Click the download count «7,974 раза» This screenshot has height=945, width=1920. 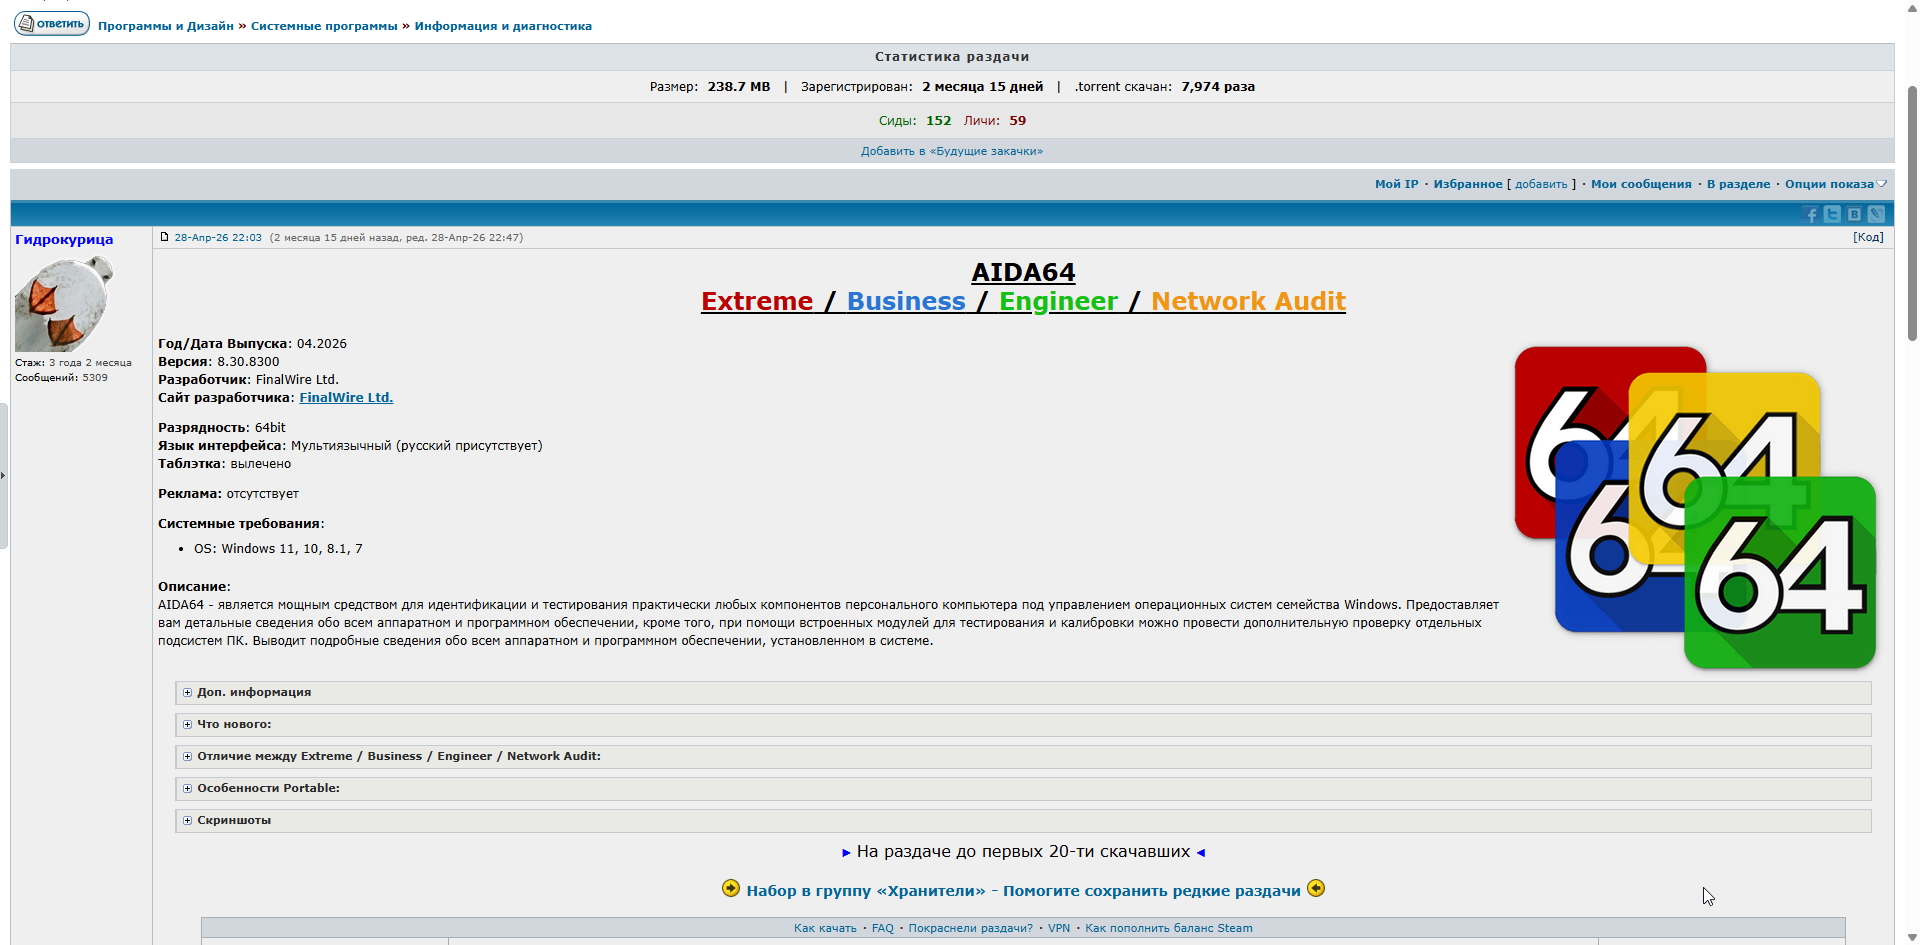(1218, 87)
